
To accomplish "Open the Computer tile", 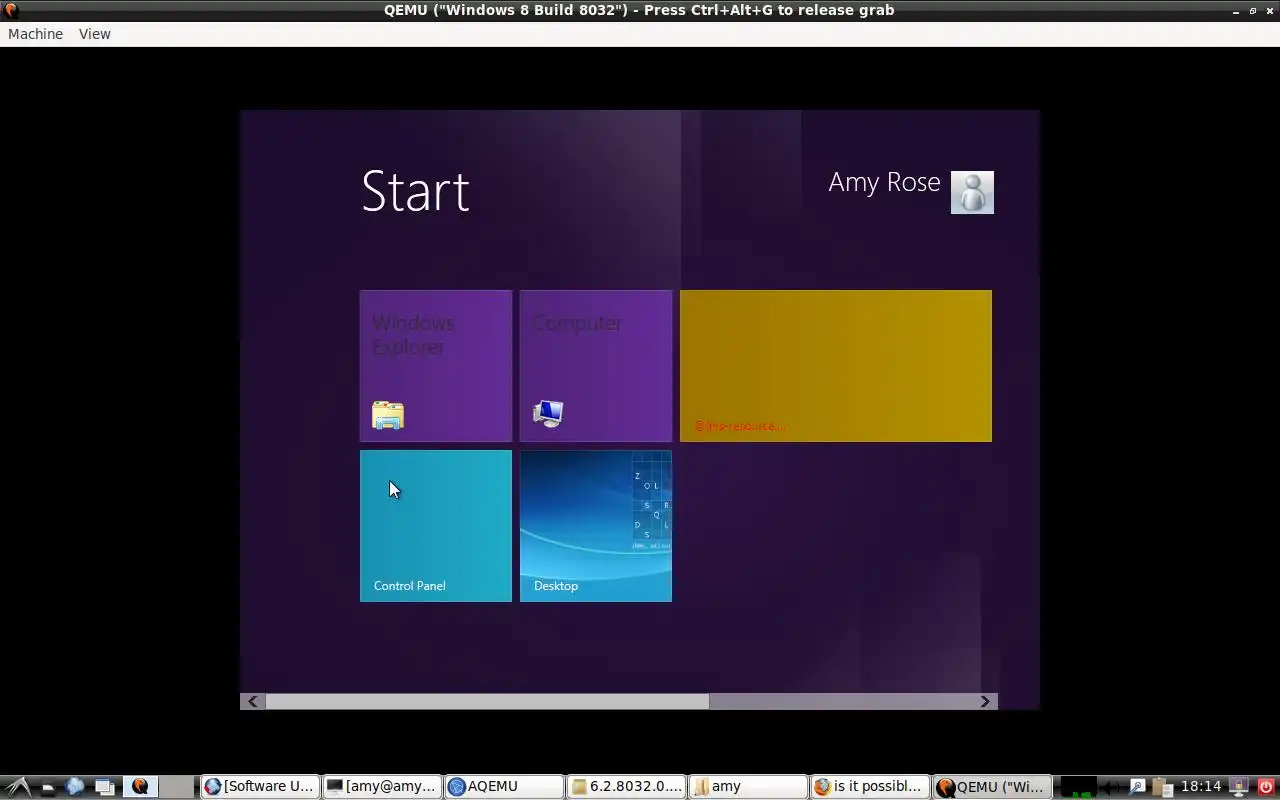I will tap(596, 366).
